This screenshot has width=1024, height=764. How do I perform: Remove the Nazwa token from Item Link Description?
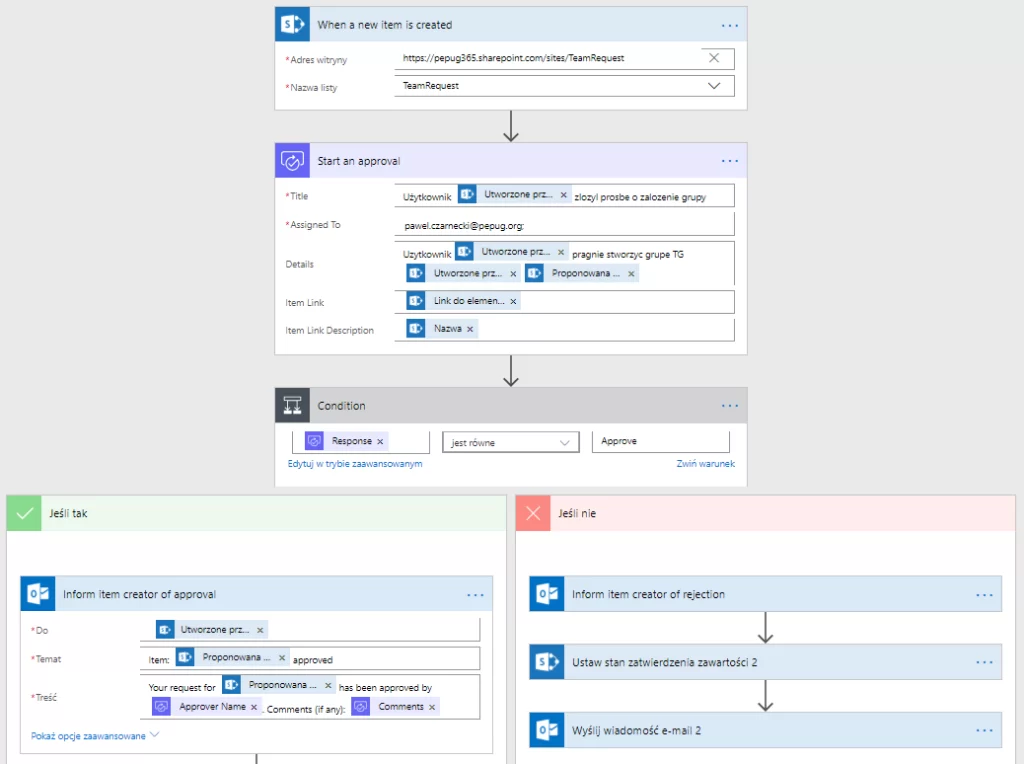coord(470,329)
